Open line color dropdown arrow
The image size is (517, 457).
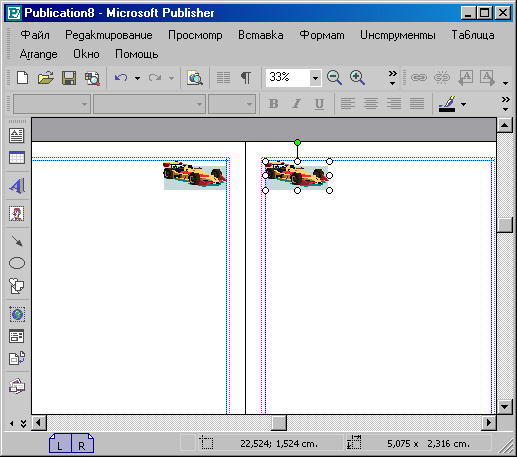[x=463, y=104]
